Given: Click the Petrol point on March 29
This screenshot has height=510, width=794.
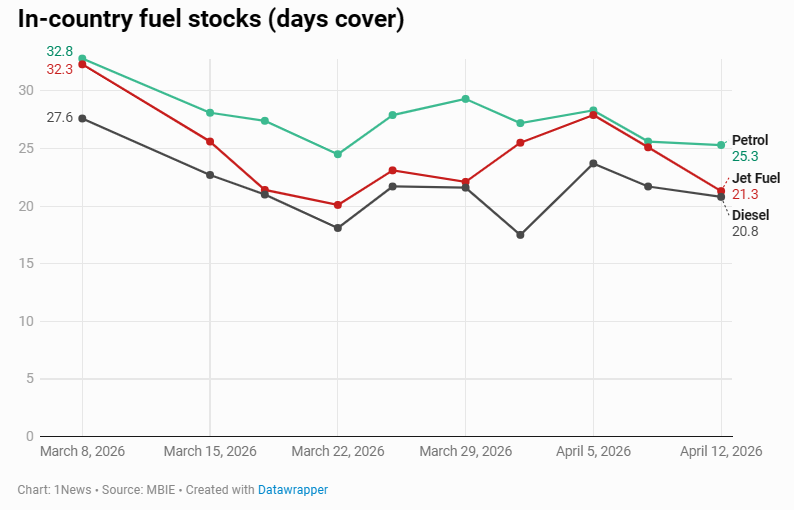Looking at the screenshot, I should tap(466, 99).
